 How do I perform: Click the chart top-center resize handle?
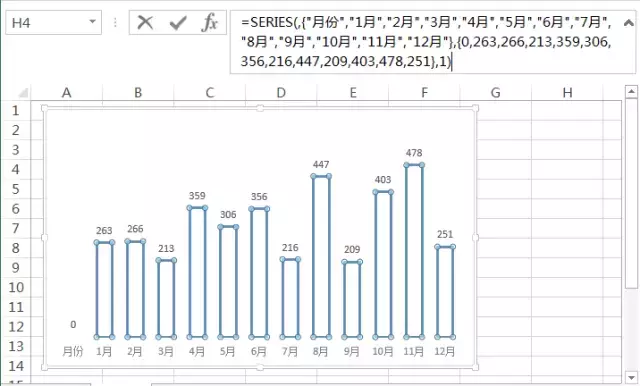260,108
